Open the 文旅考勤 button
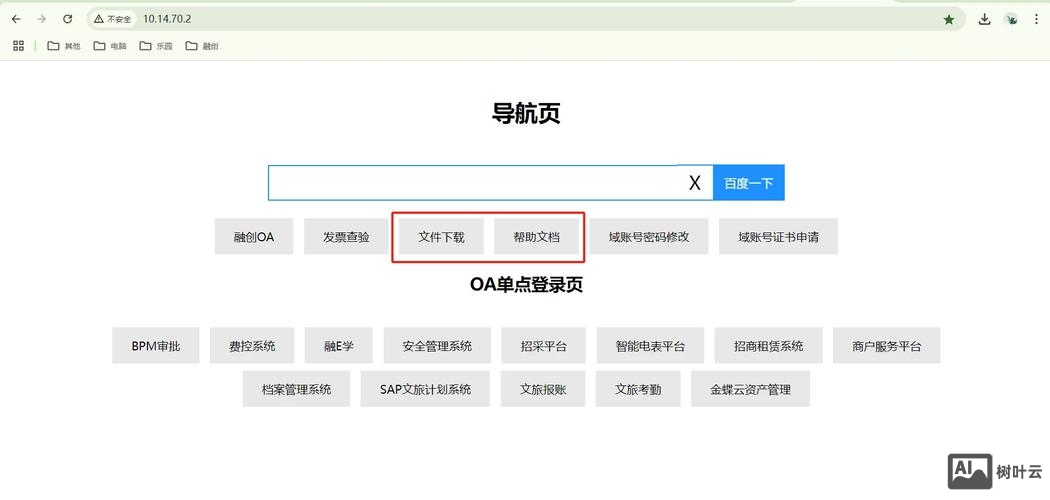This screenshot has height=500, width=1050. (638, 389)
